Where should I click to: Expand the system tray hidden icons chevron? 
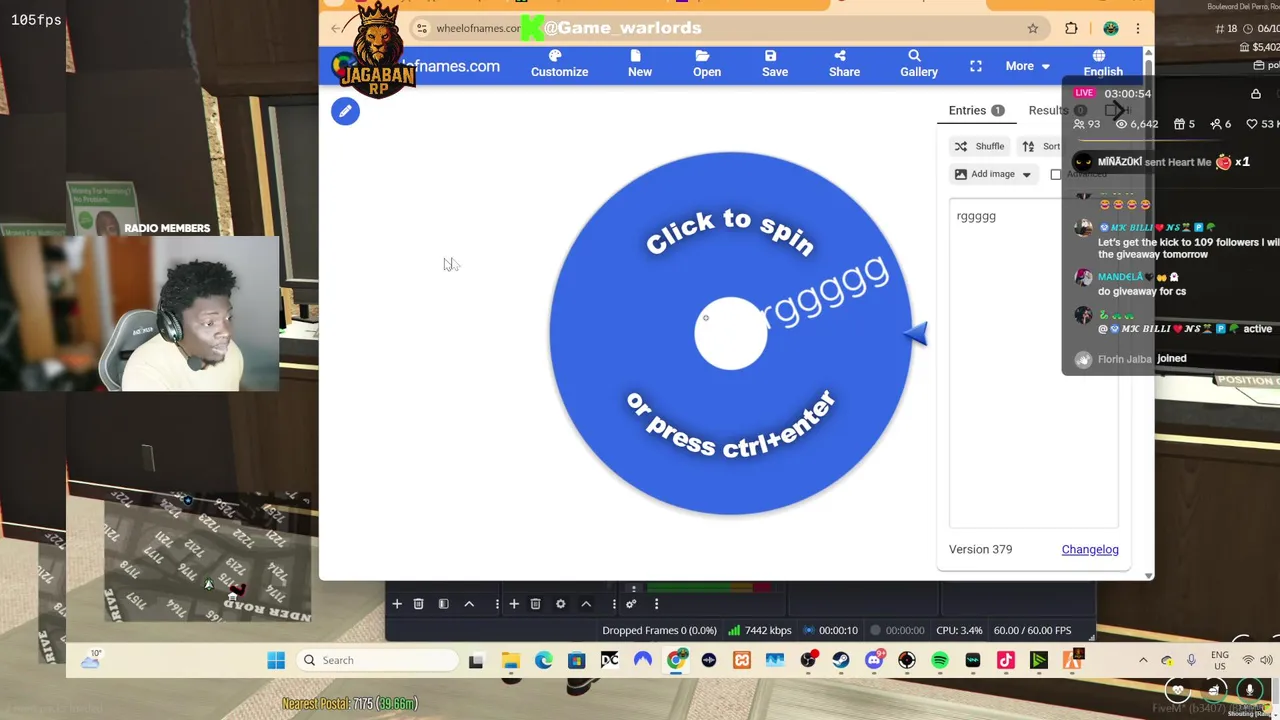[1143, 660]
